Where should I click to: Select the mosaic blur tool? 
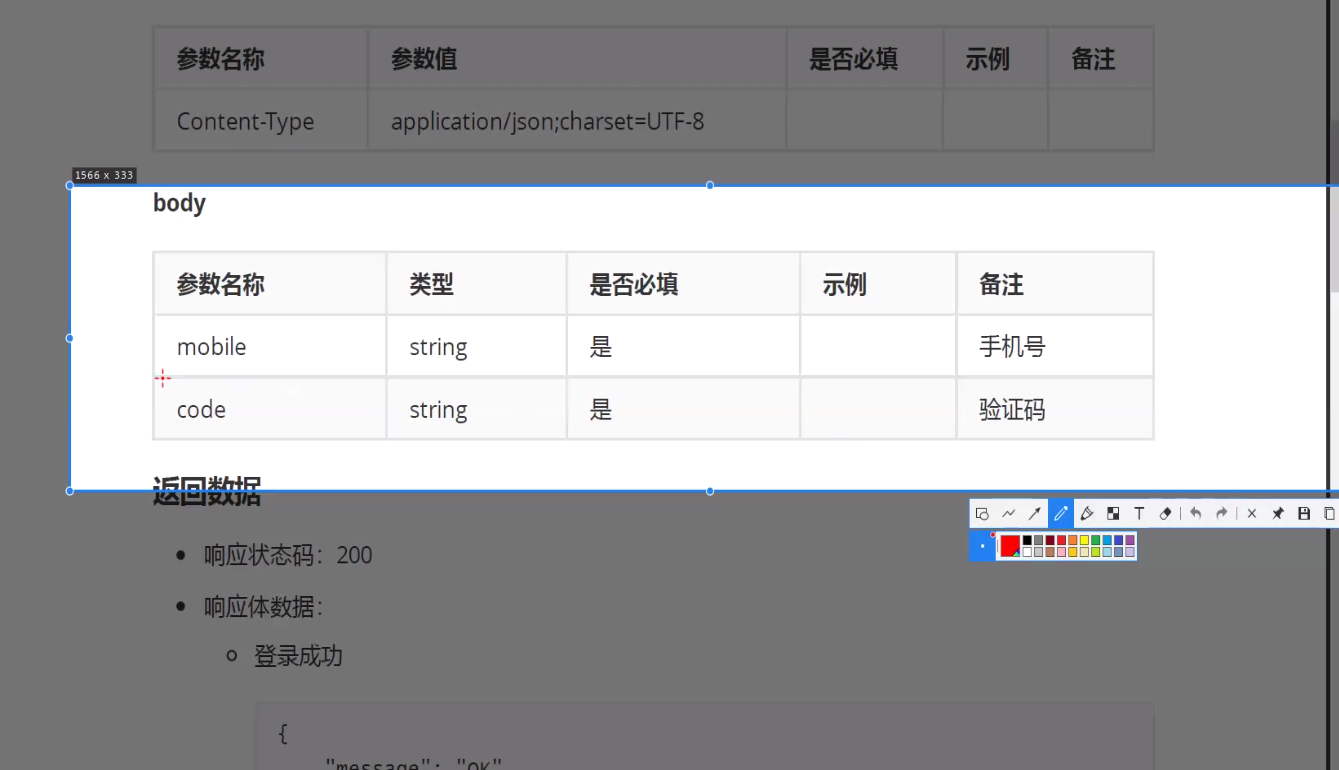coord(1113,513)
